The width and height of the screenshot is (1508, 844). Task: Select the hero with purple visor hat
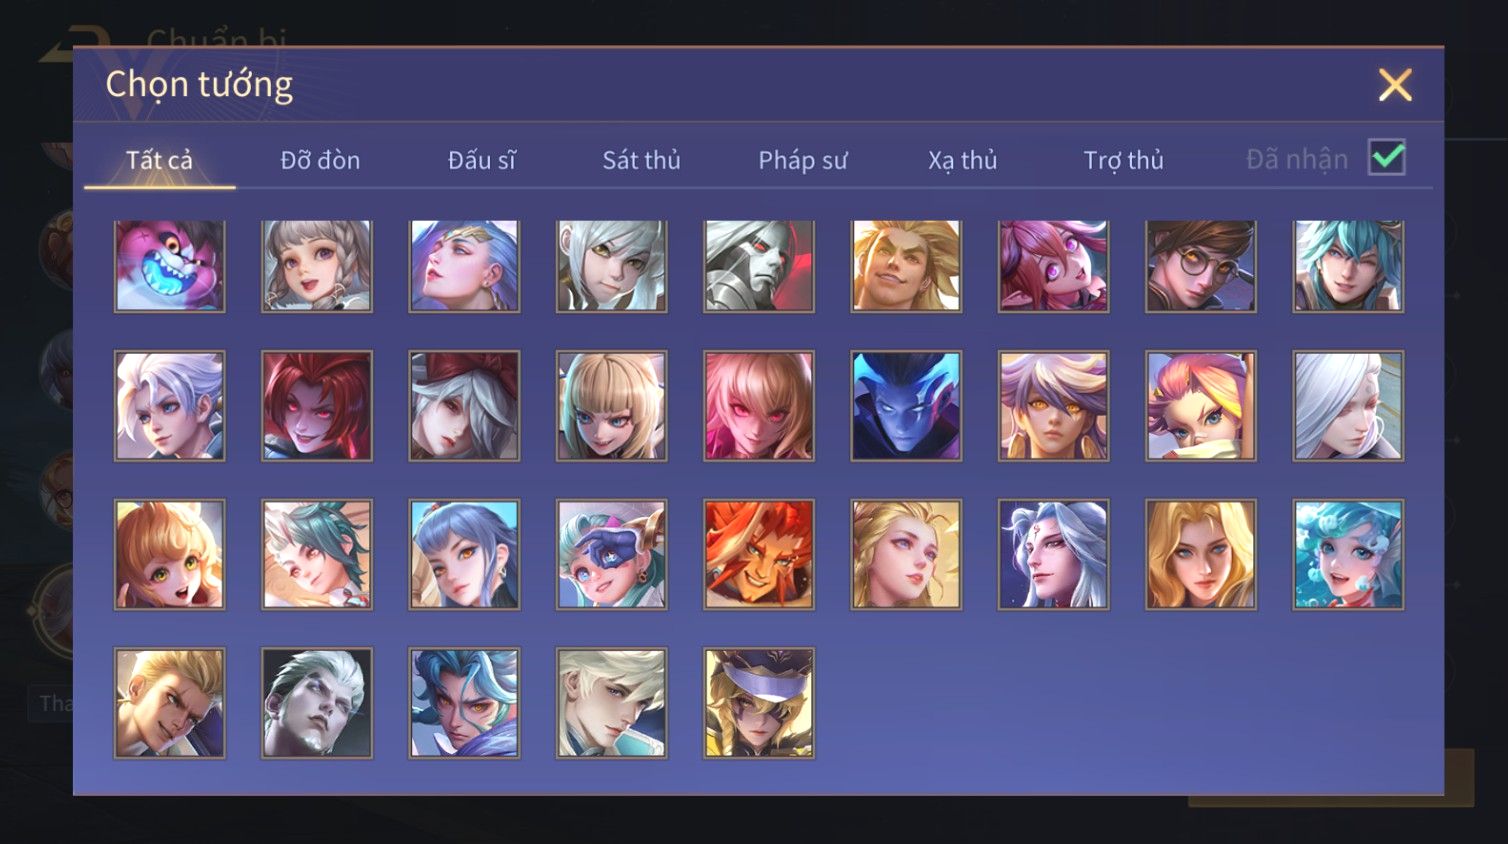point(759,703)
